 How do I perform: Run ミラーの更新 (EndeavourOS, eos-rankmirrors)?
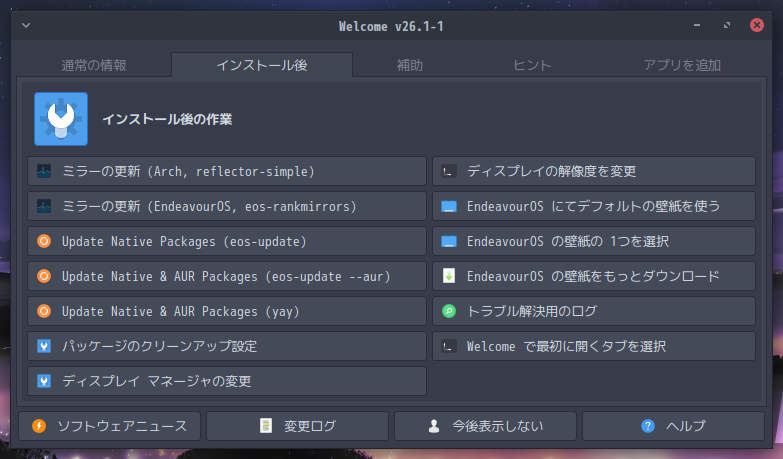(x=227, y=206)
